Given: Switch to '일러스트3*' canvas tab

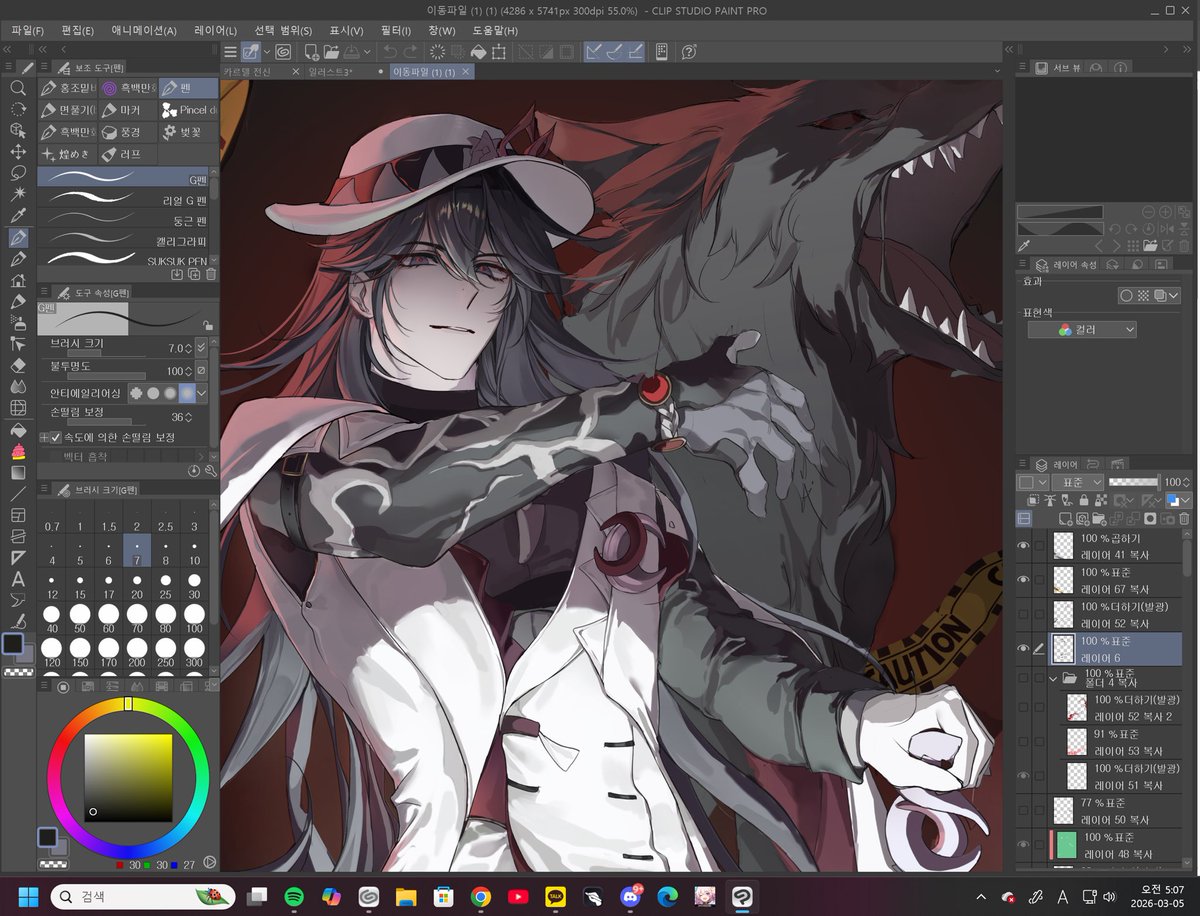Looking at the screenshot, I should pyautogui.click(x=332, y=72).
